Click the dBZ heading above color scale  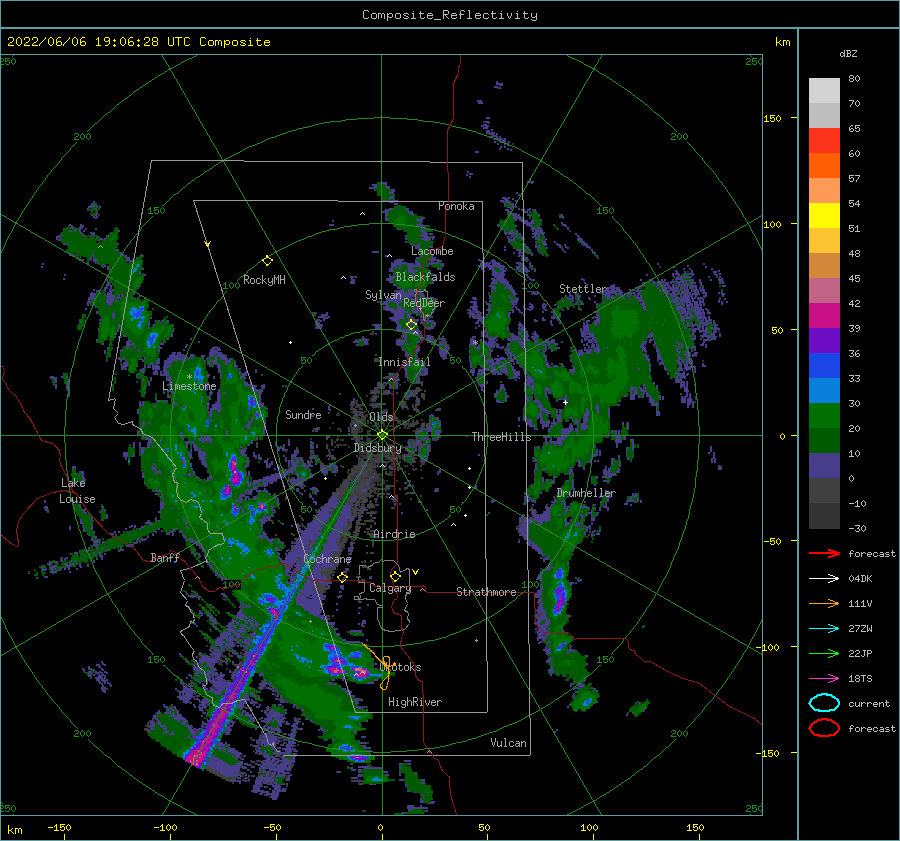(848, 53)
